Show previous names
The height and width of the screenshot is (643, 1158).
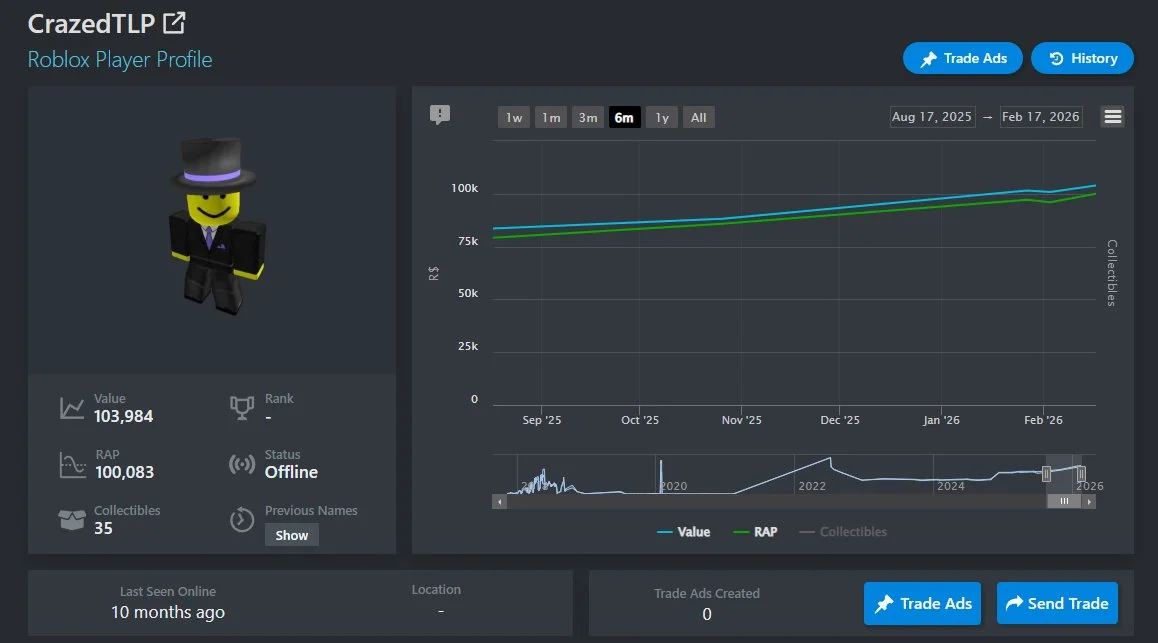(x=292, y=535)
